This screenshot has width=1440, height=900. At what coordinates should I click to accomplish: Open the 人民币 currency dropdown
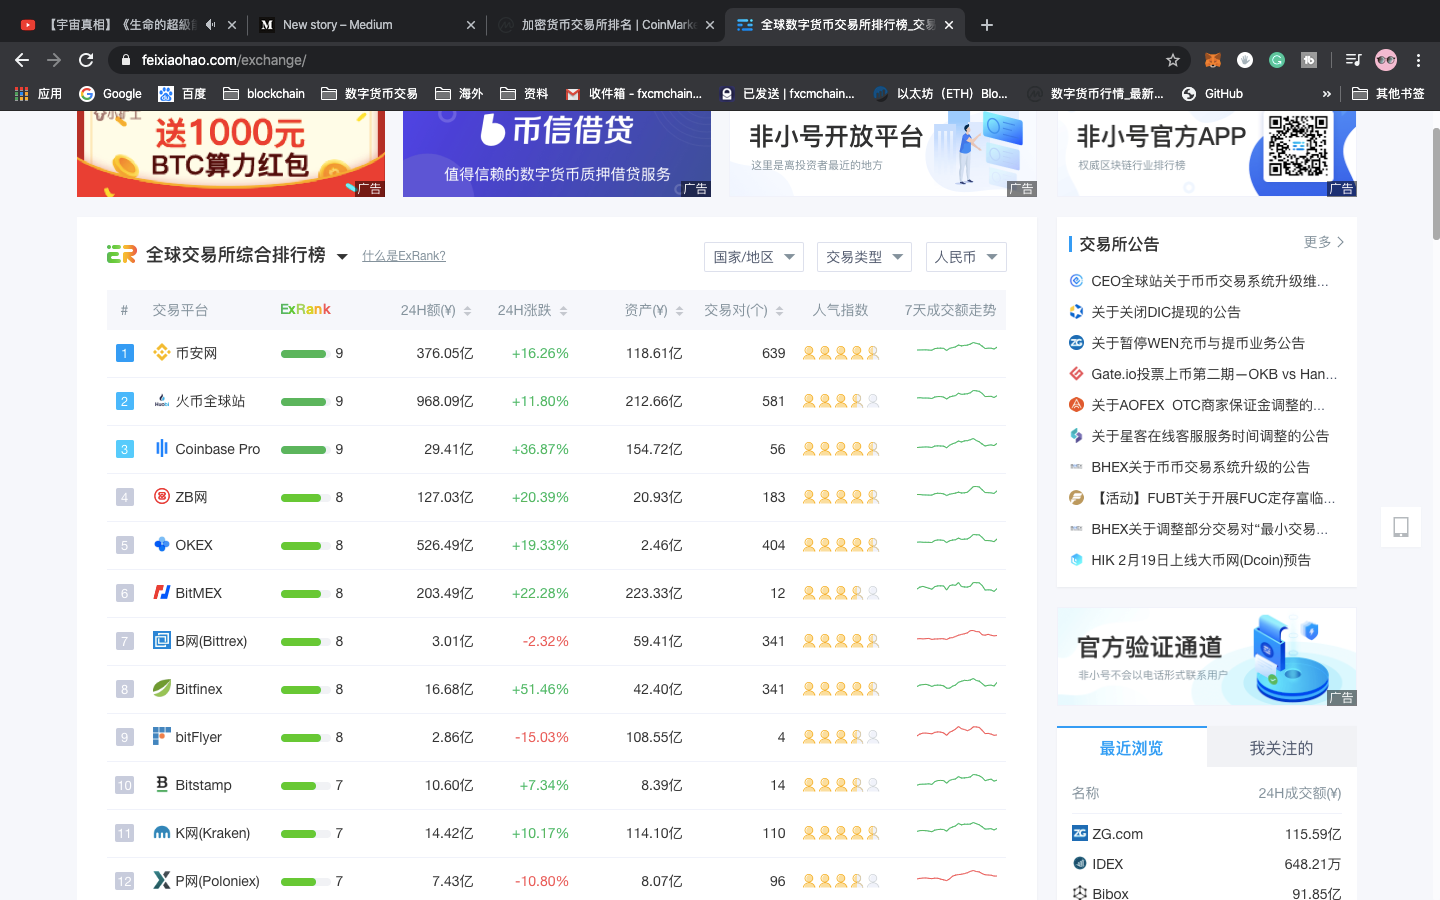tap(966, 257)
